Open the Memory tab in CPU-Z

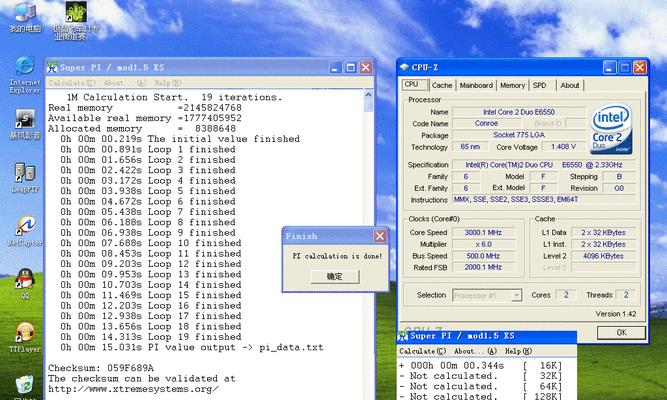tap(512, 85)
